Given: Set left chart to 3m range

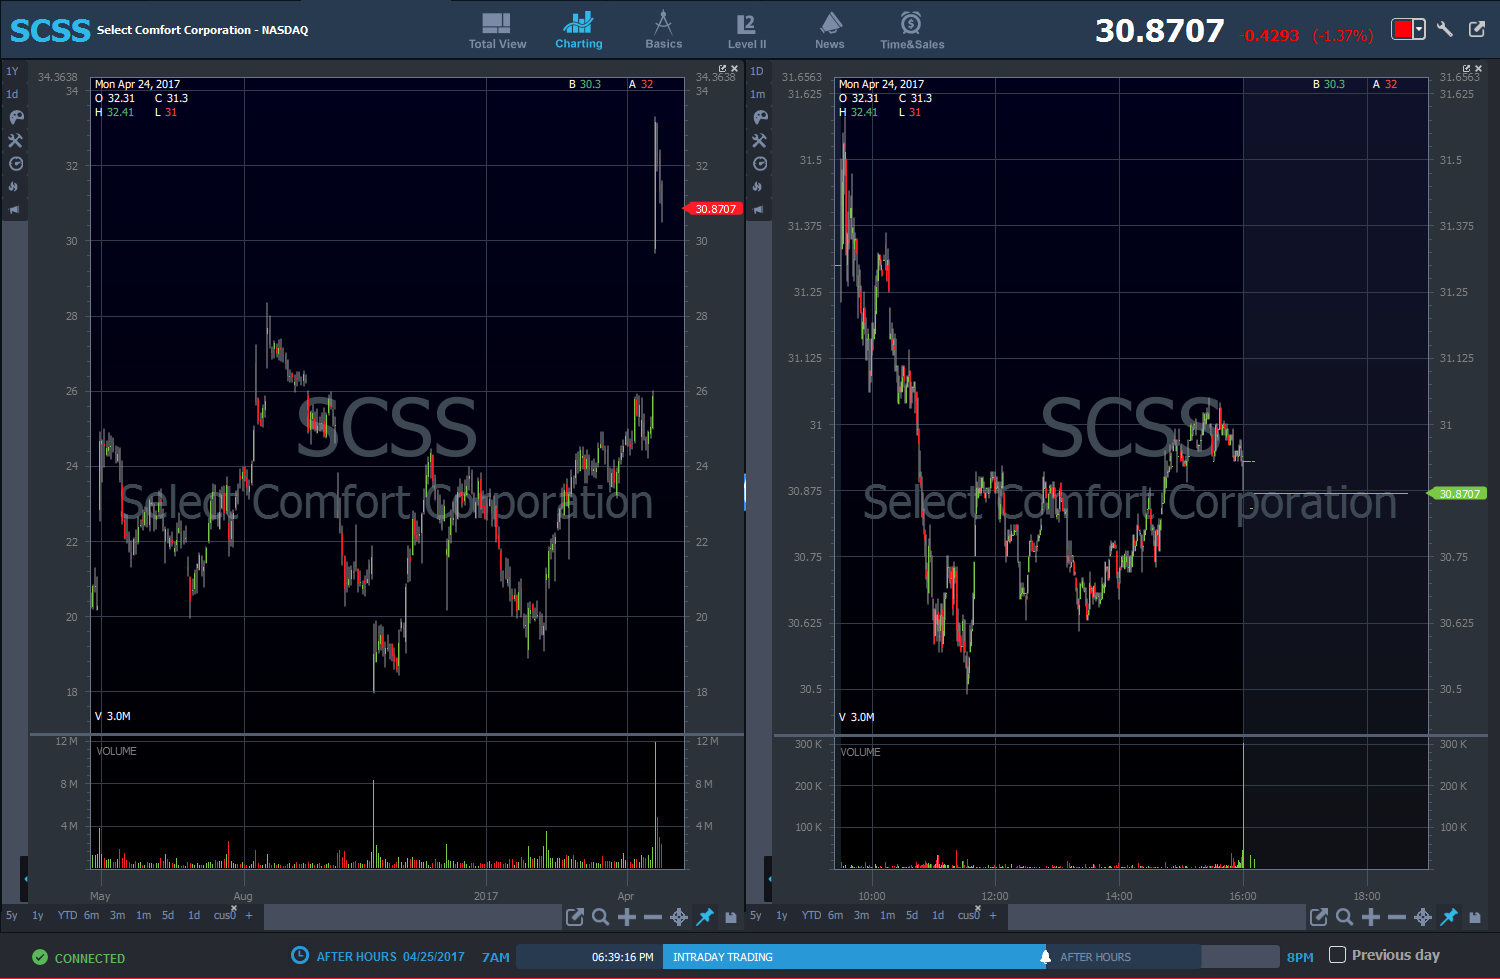Looking at the screenshot, I should point(117,915).
